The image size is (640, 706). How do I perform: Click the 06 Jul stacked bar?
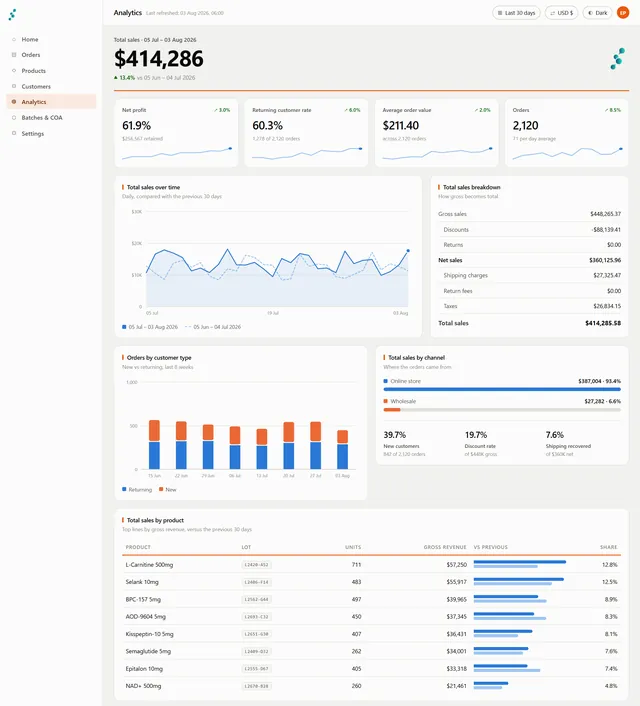pos(235,448)
